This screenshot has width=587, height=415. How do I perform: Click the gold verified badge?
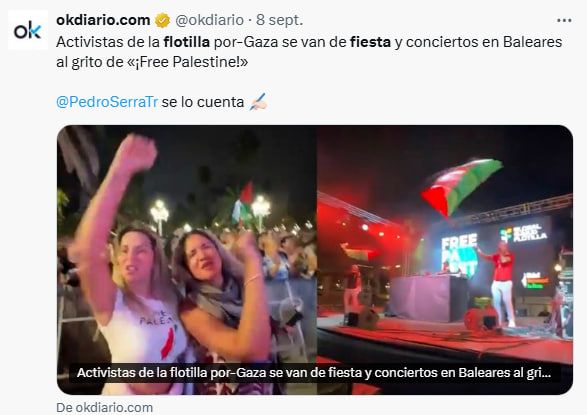click(162, 20)
